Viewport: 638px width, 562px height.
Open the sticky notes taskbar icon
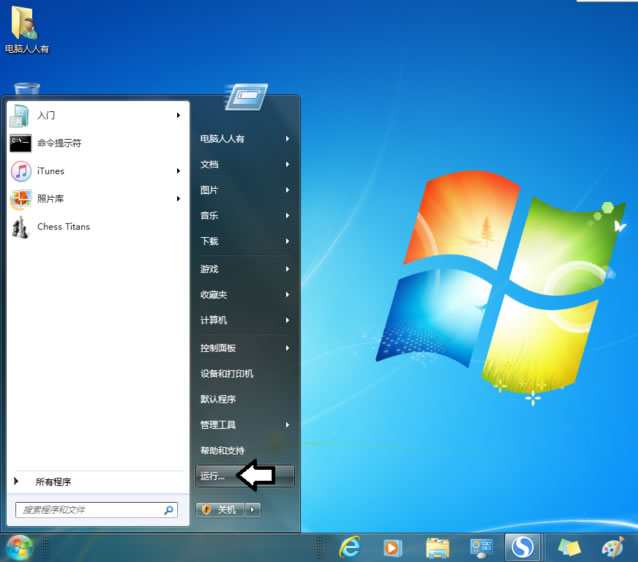point(568,548)
